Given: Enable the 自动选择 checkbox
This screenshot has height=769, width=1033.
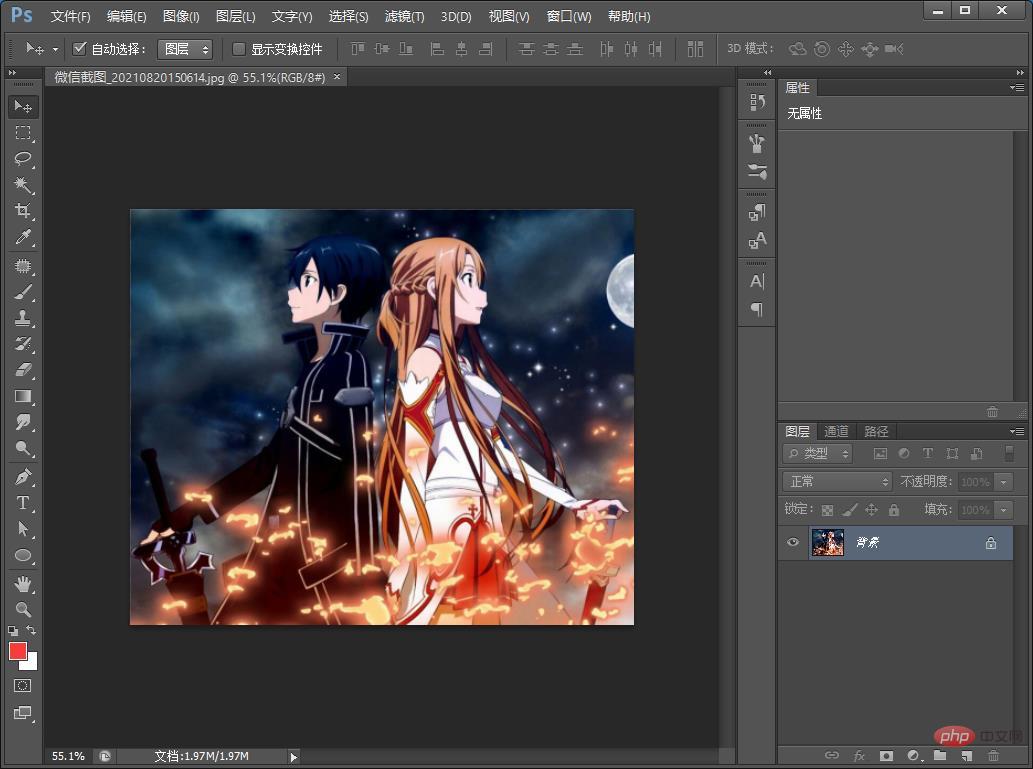Looking at the screenshot, I should pos(80,49).
